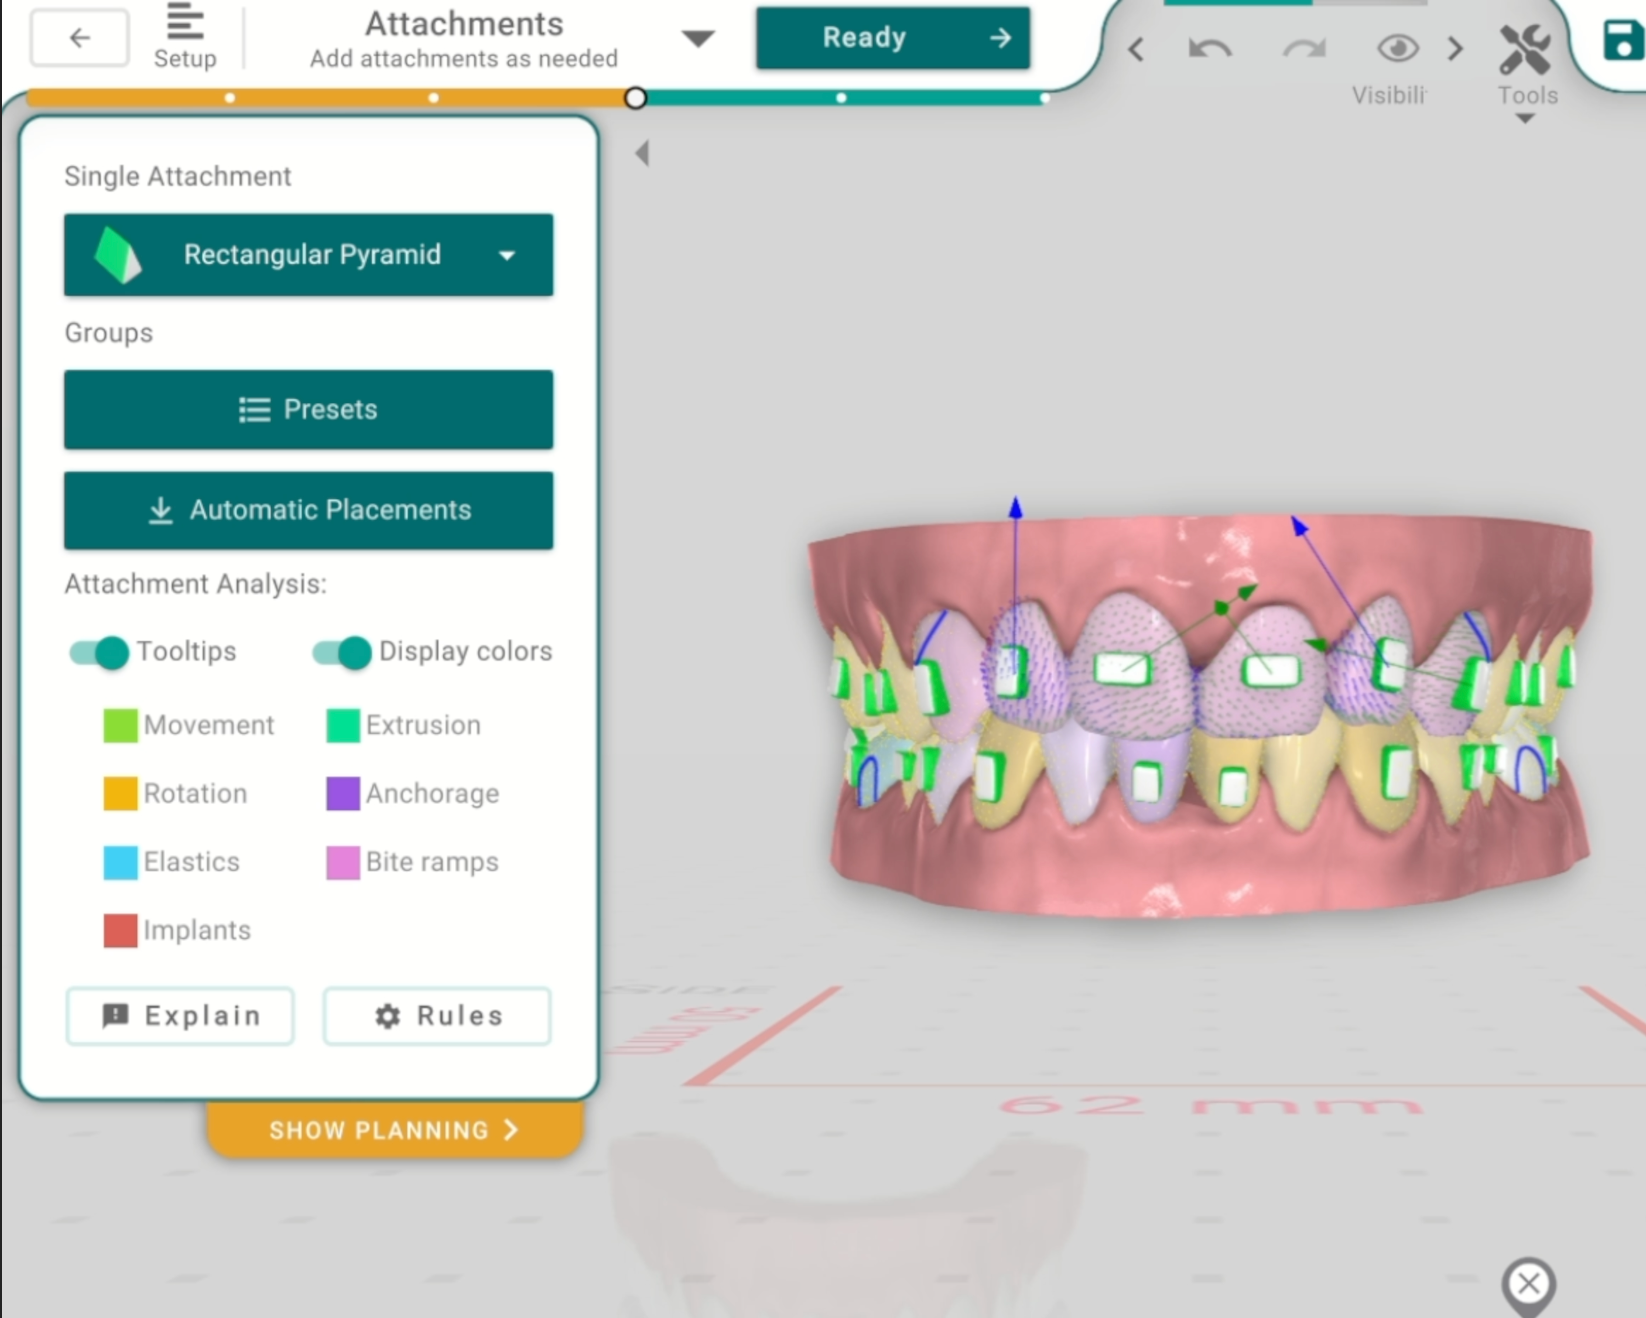Open the Rectangular Pyramid attachment dropdown
The height and width of the screenshot is (1318, 1646).
[308, 255]
